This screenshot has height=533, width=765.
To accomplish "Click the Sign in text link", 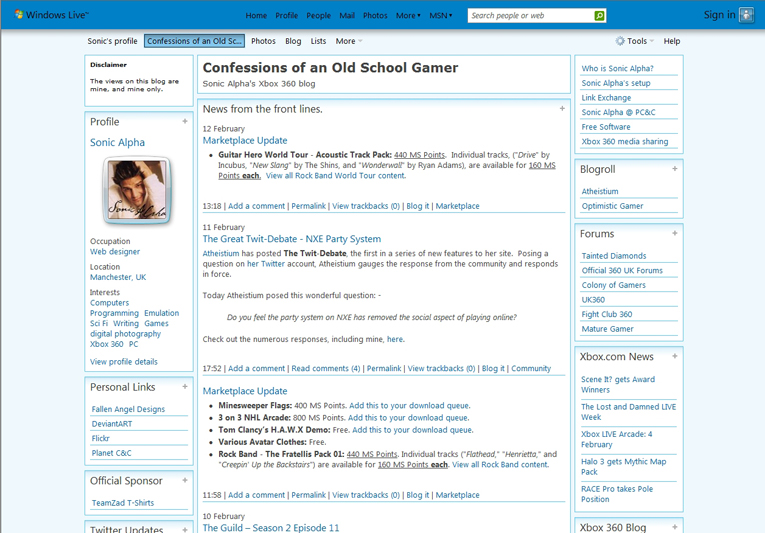I will [x=719, y=15].
